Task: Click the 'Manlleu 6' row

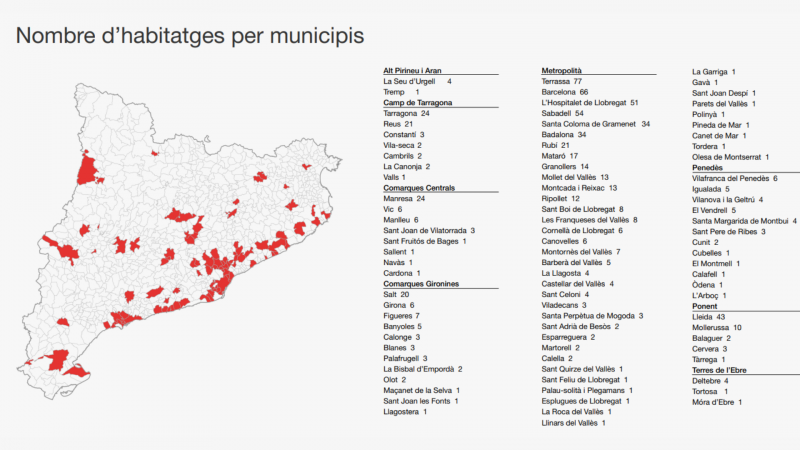Action: click(x=401, y=220)
